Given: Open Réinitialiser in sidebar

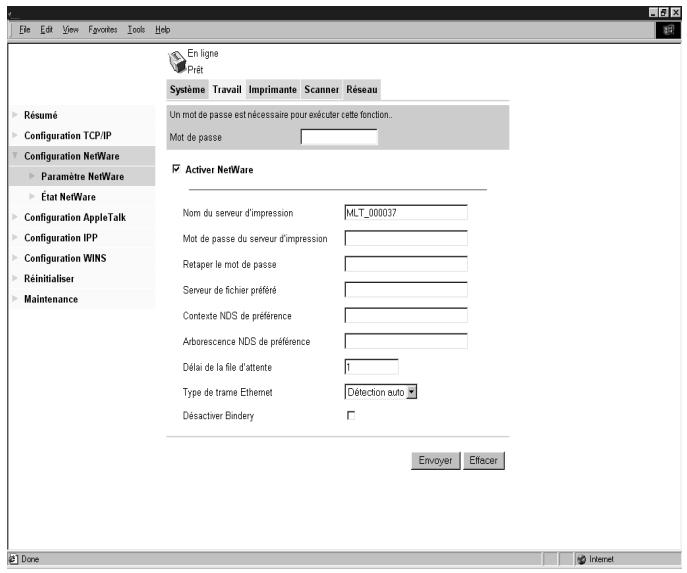Looking at the screenshot, I should pos(49,279).
